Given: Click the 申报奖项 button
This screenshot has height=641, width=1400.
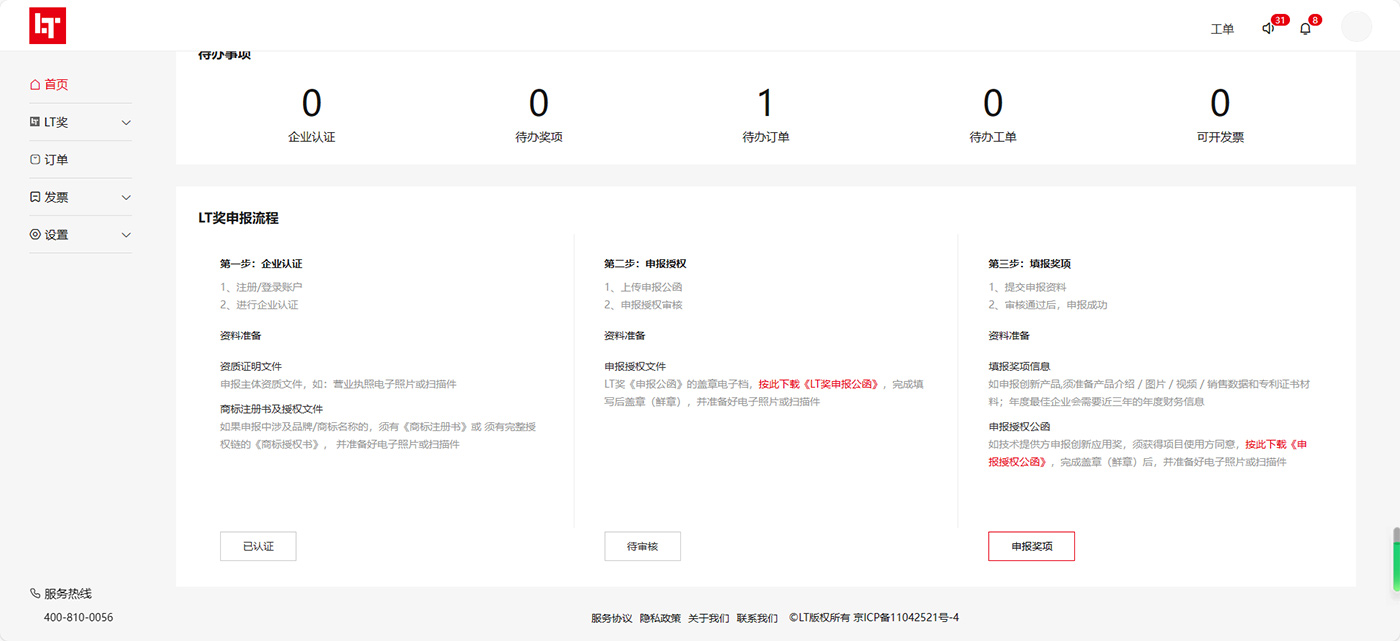Looking at the screenshot, I should click(x=1031, y=547).
